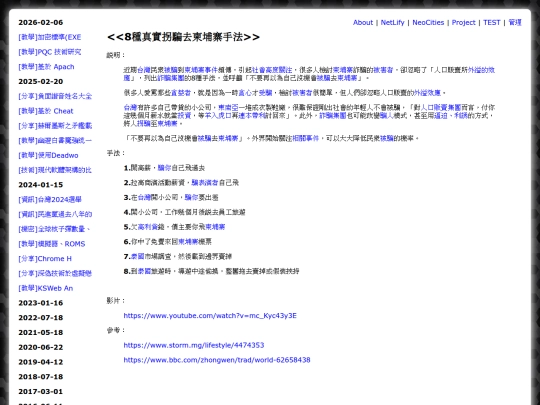Expand the 2022-07-18 date group
Image resolution: width=540 pixels, height=405 pixels.
coord(41,318)
